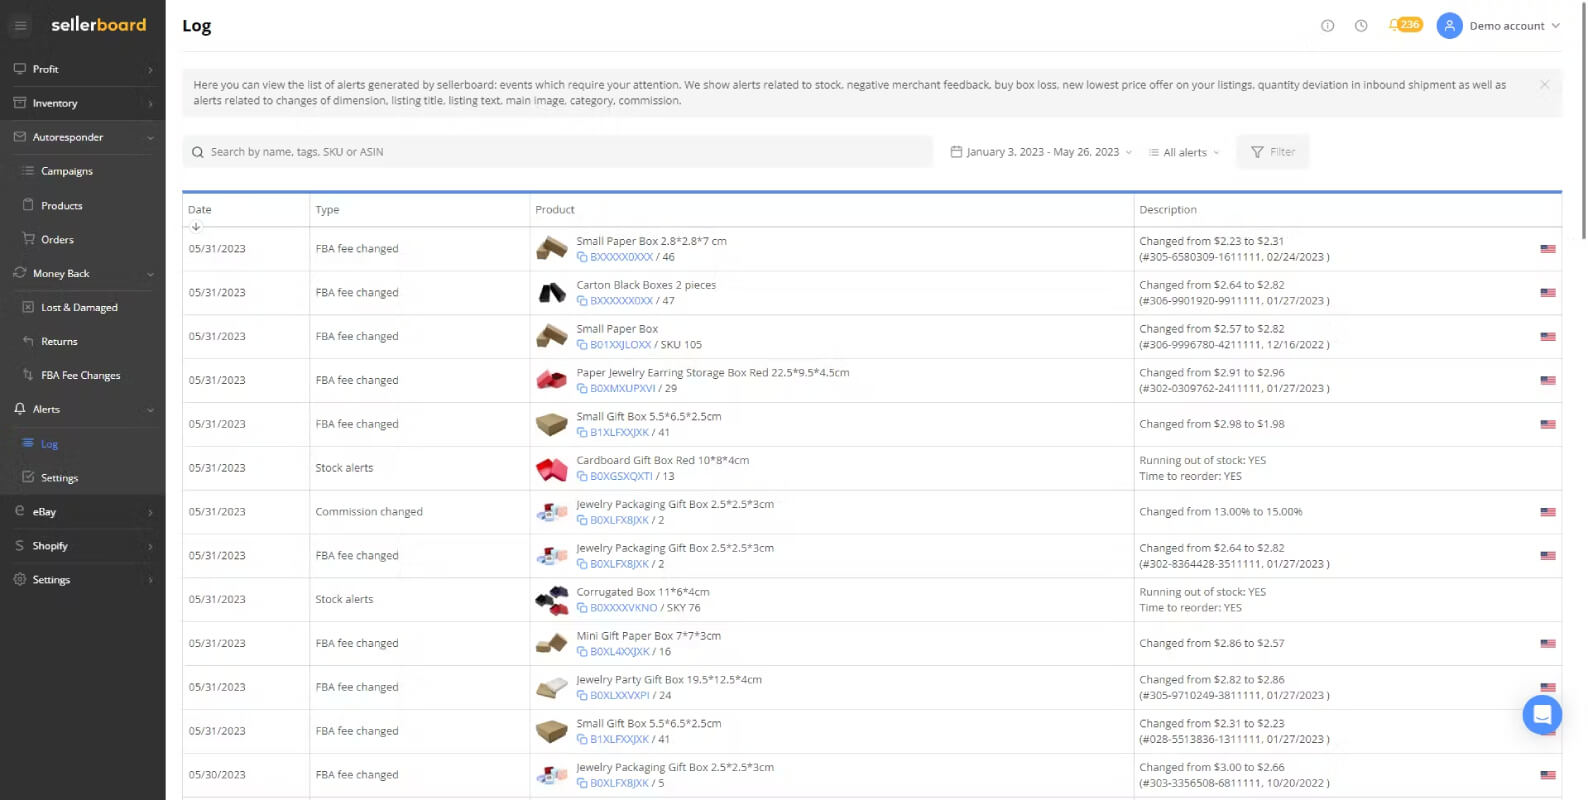Screen dimensions: 1588x800
Task: Dismiss the info banner with X
Action: [x=1544, y=85]
